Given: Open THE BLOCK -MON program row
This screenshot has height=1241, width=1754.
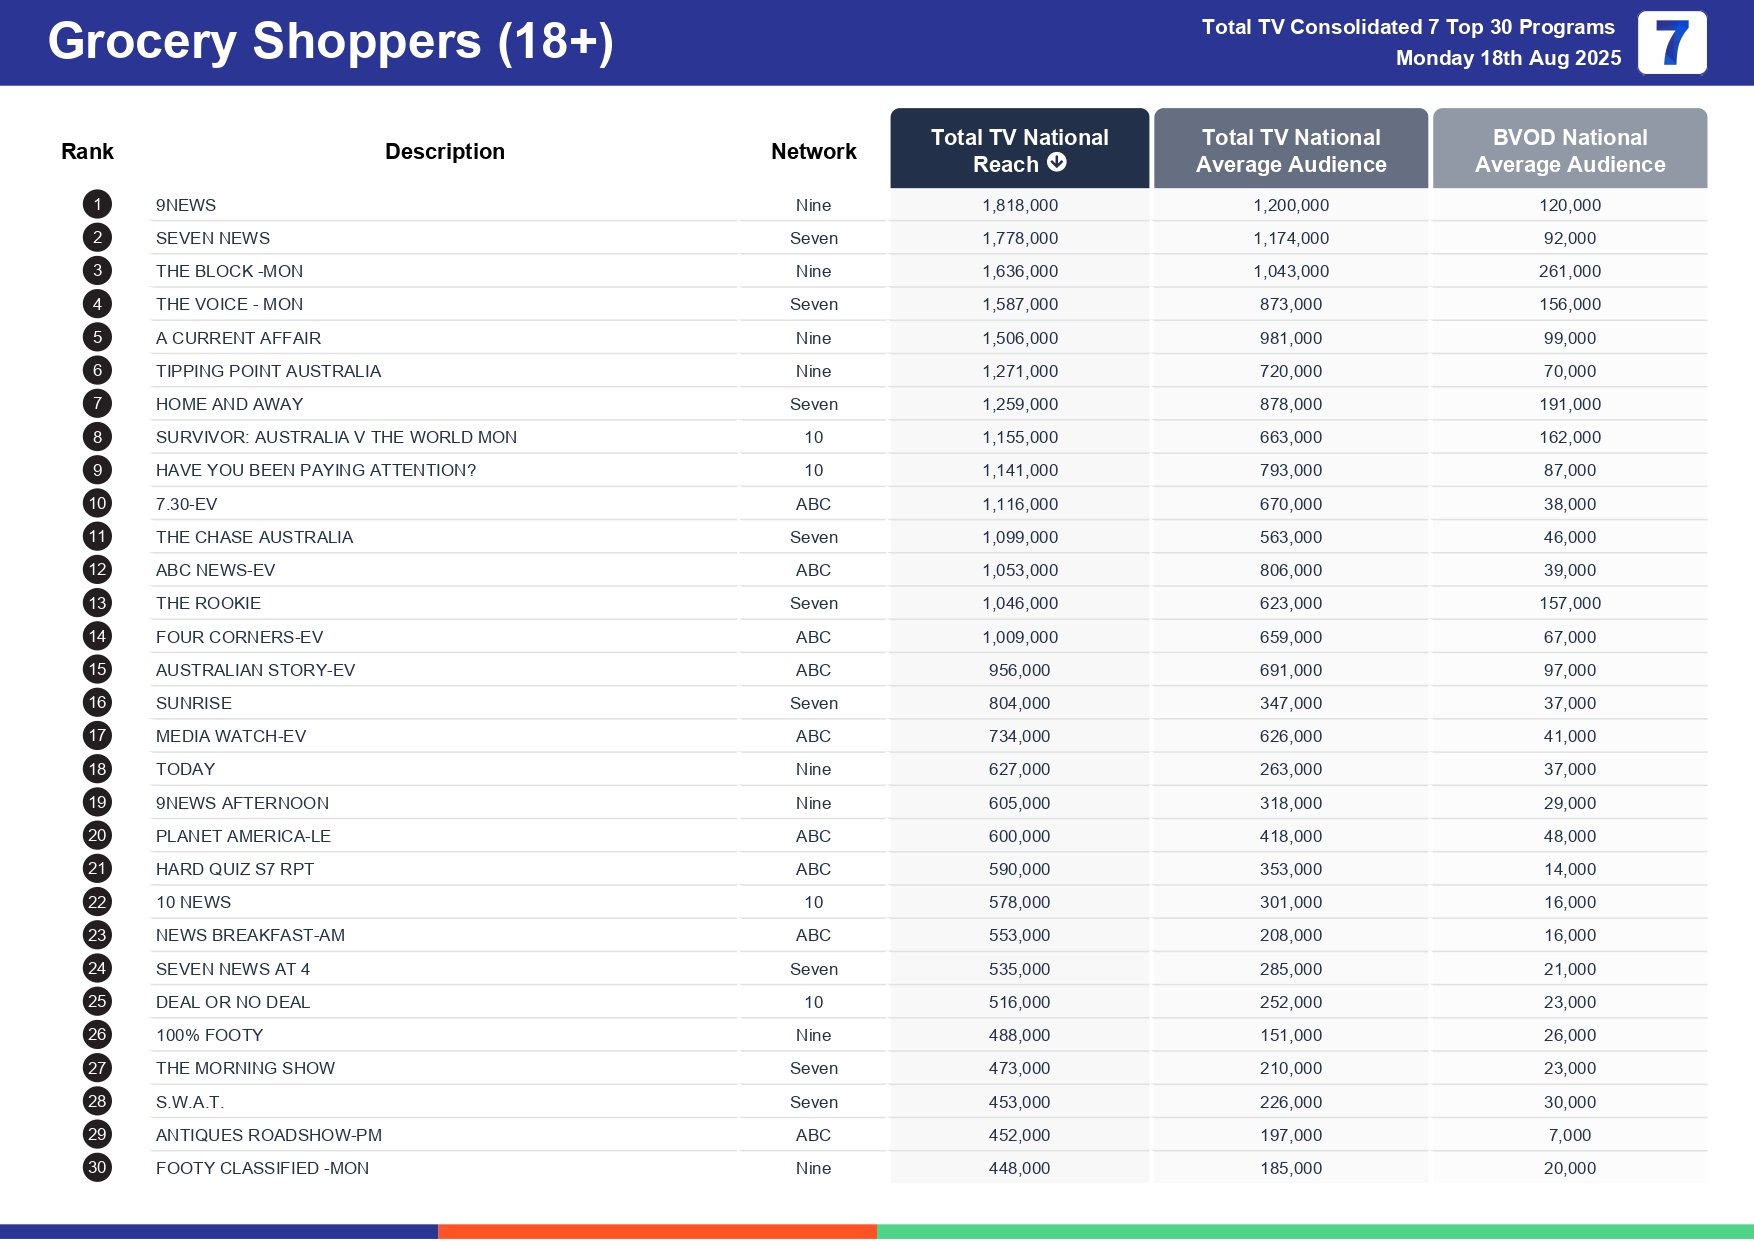Looking at the screenshot, I should [229, 271].
